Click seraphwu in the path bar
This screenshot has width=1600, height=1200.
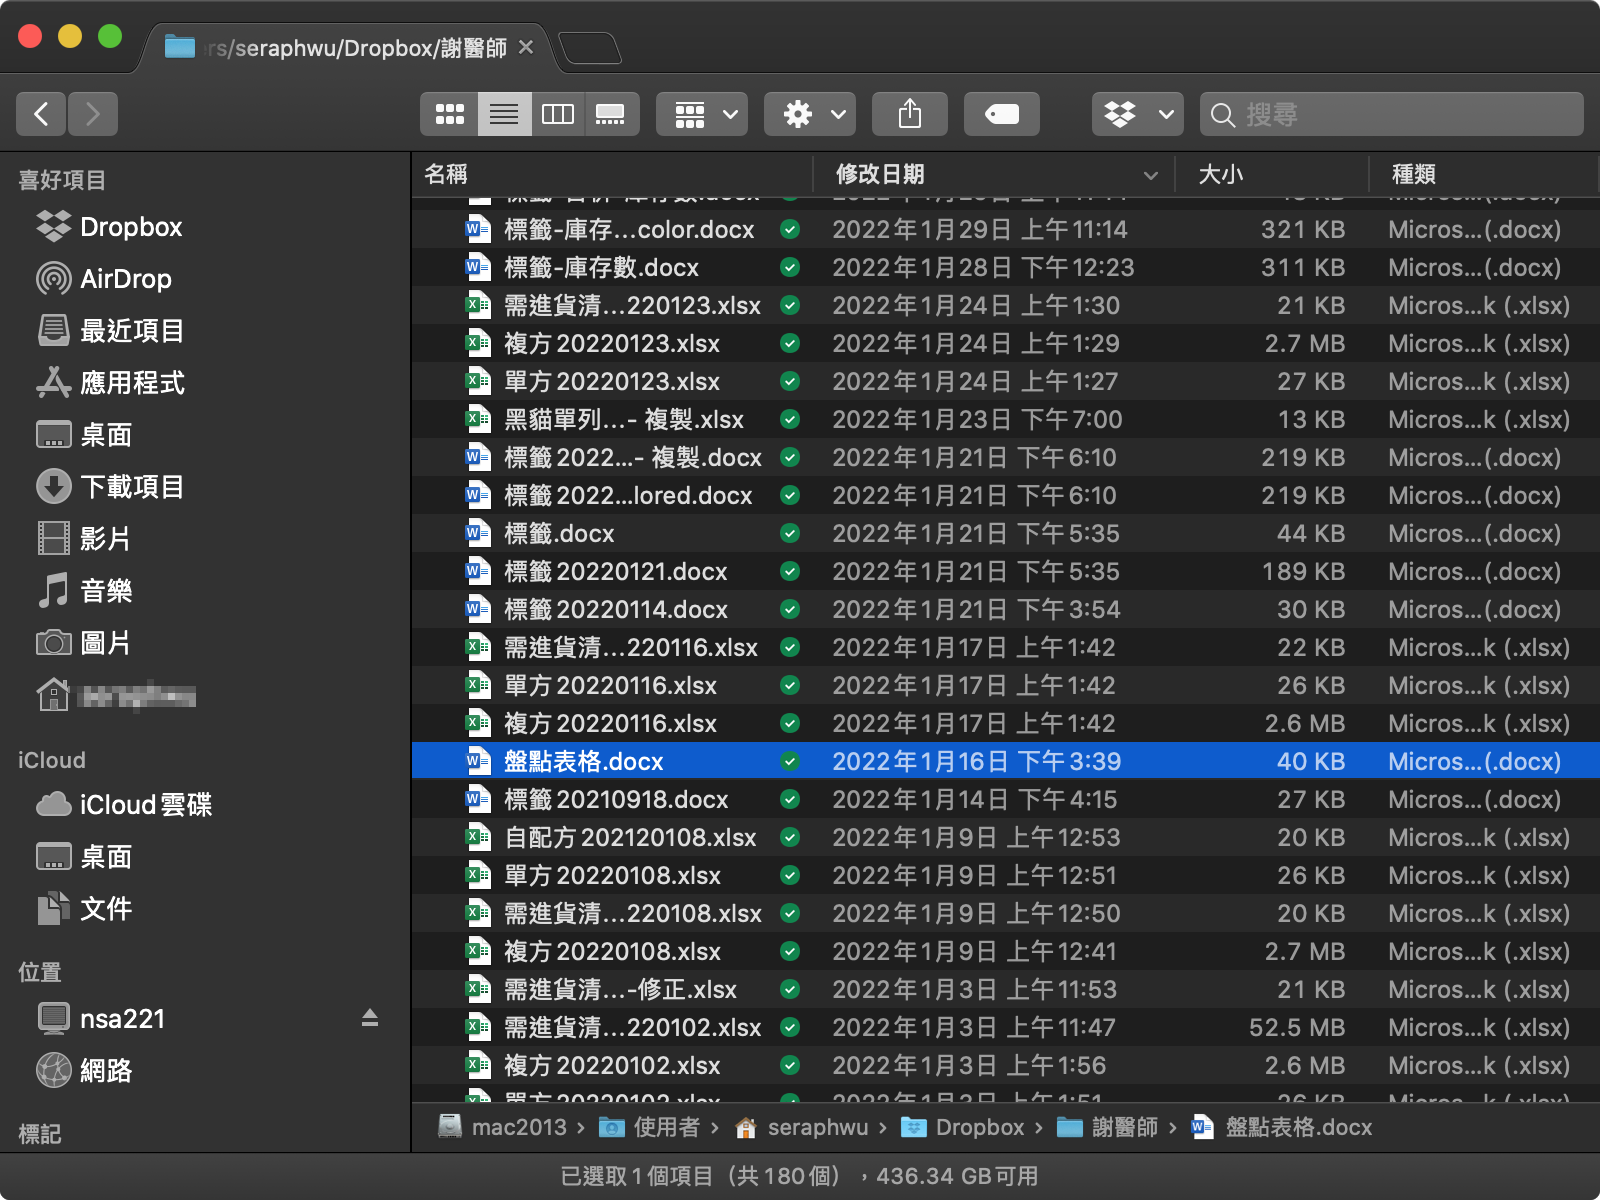point(816,1128)
